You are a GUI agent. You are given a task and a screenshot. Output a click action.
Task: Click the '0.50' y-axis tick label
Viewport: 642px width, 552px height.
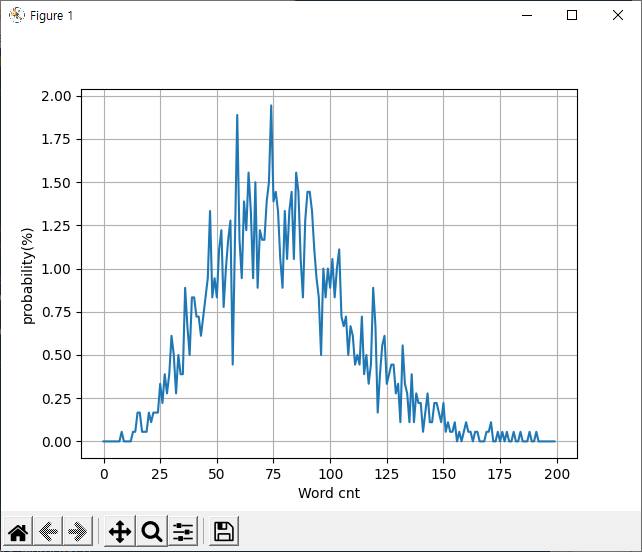56,355
